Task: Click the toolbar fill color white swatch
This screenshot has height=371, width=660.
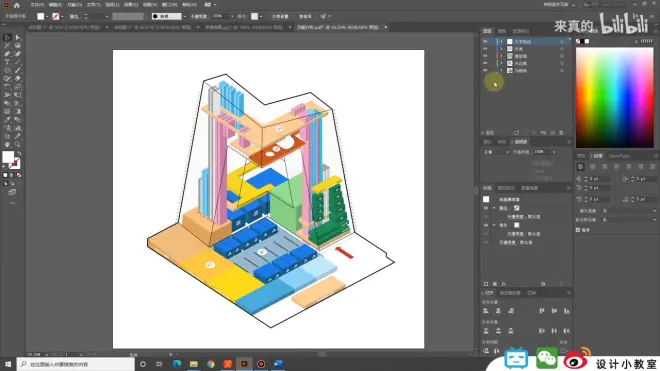Action: [x=8, y=157]
